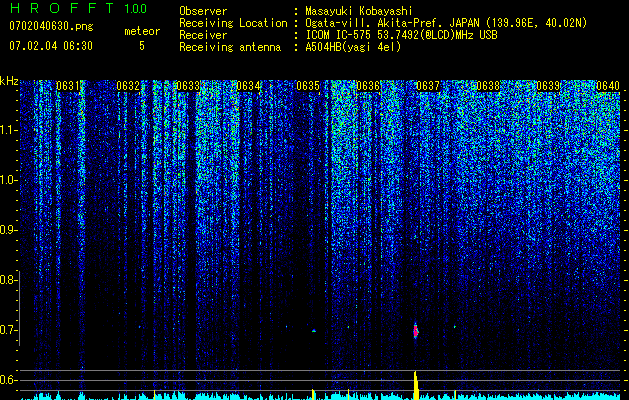Click the 0639 time marker
The image size is (629, 400).
pyautogui.click(x=548, y=86)
